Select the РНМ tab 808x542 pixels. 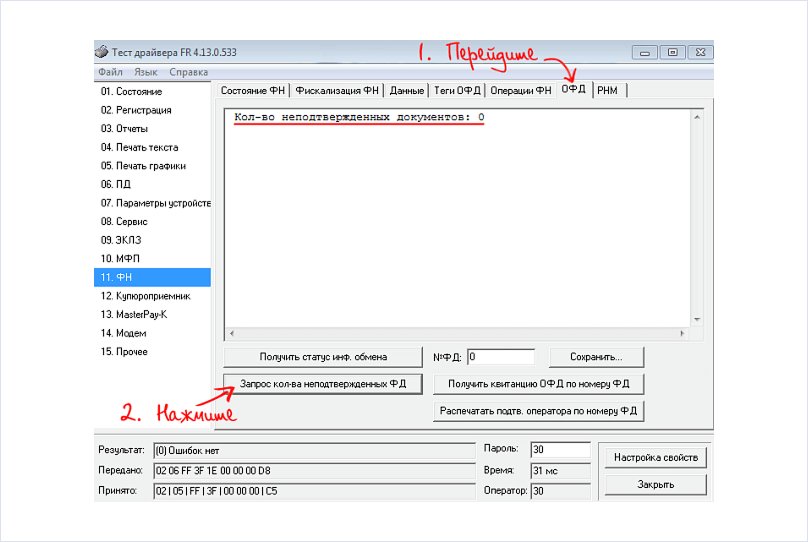point(608,90)
